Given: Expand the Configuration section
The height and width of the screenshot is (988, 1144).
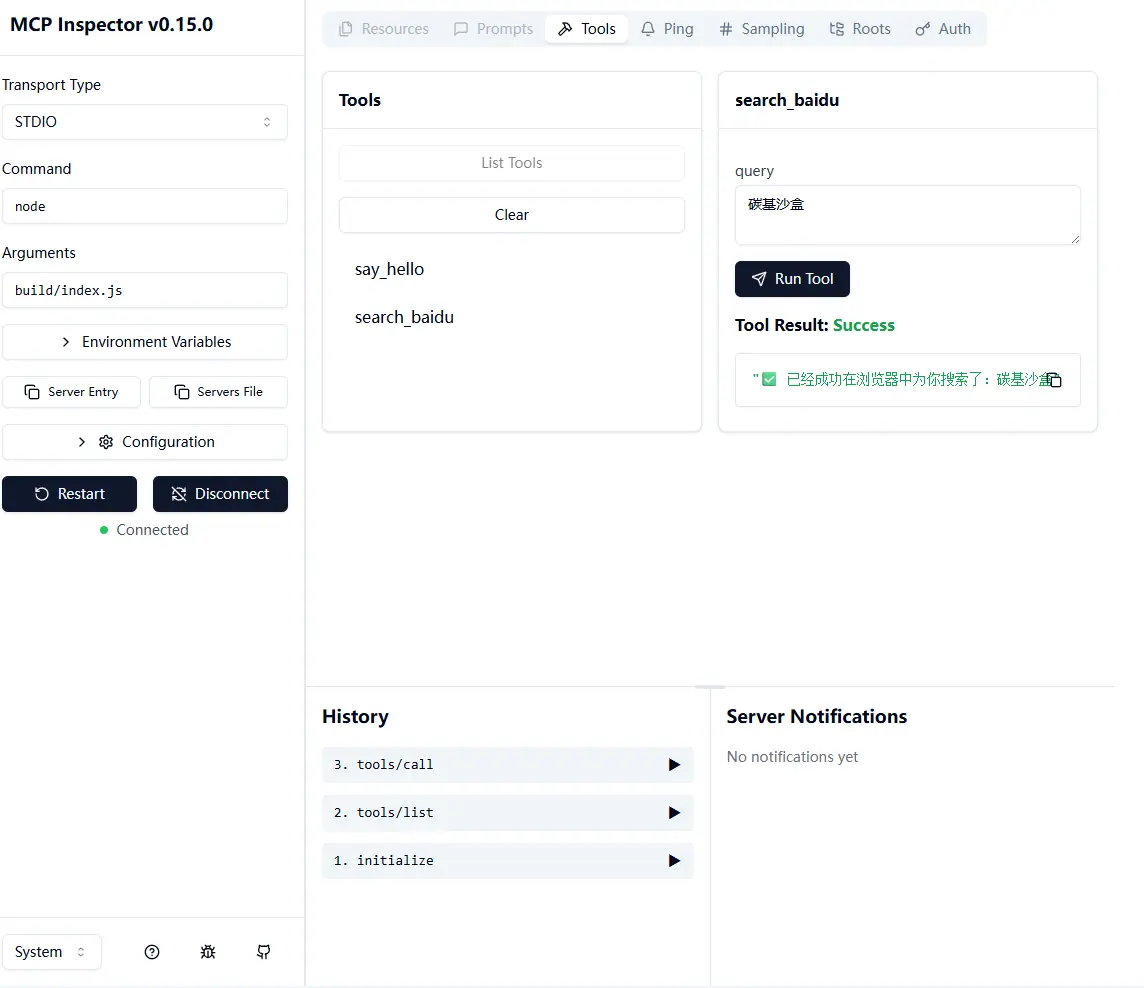Looking at the screenshot, I should click(144, 442).
